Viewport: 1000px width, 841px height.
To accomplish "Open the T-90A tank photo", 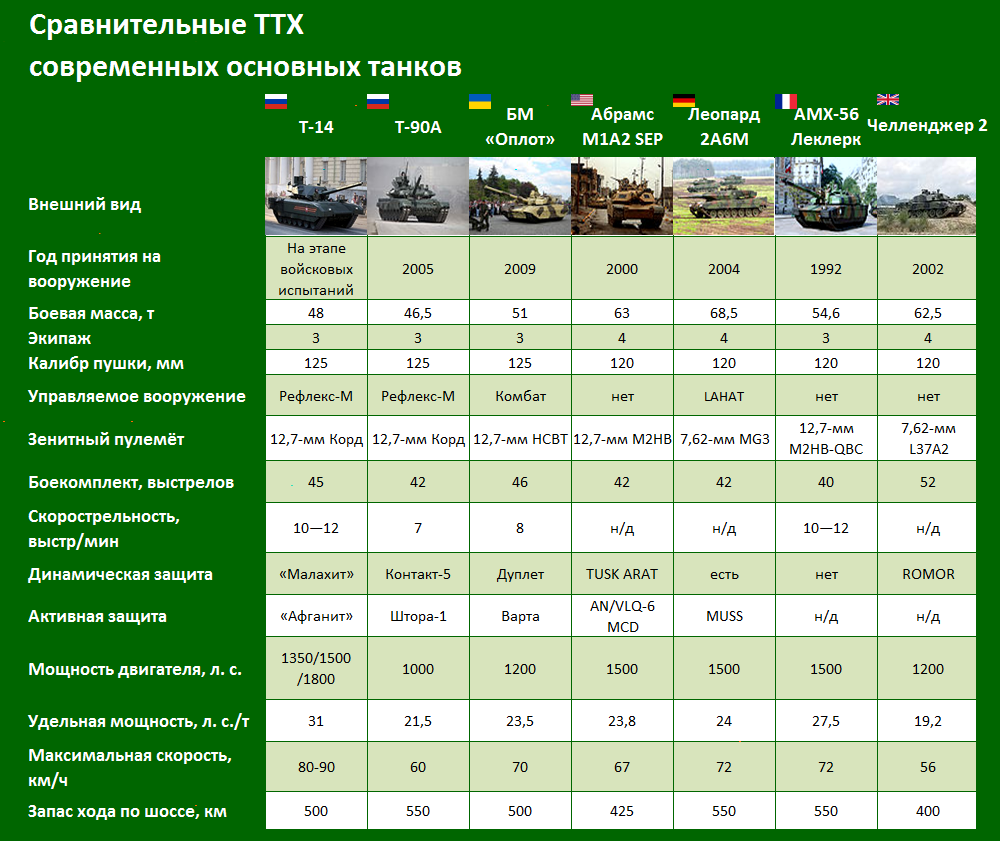I will [x=418, y=196].
